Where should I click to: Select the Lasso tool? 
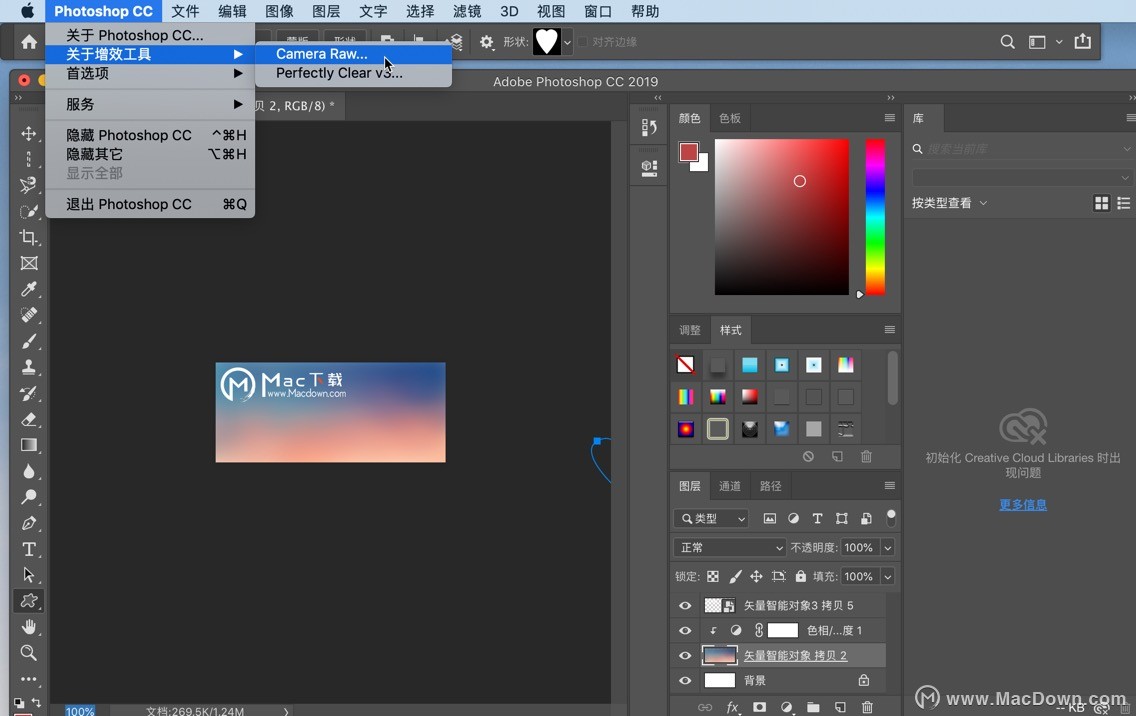29,185
